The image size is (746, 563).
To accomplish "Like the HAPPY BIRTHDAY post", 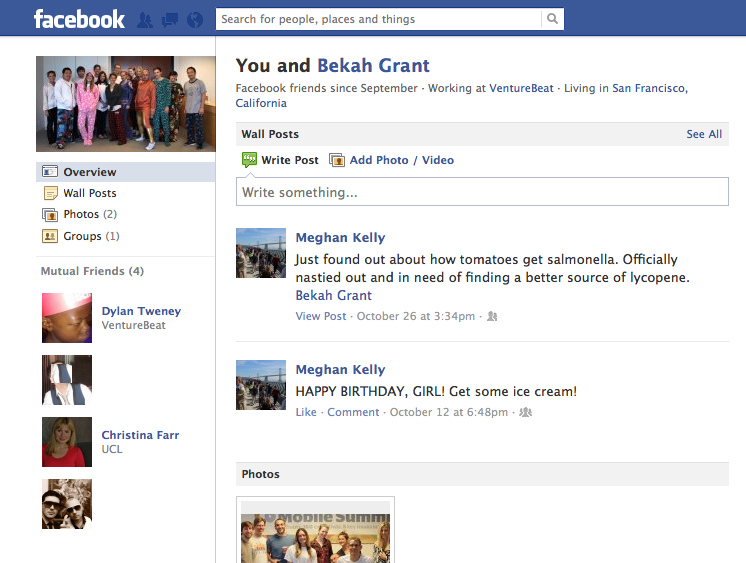I will [306, 412].
